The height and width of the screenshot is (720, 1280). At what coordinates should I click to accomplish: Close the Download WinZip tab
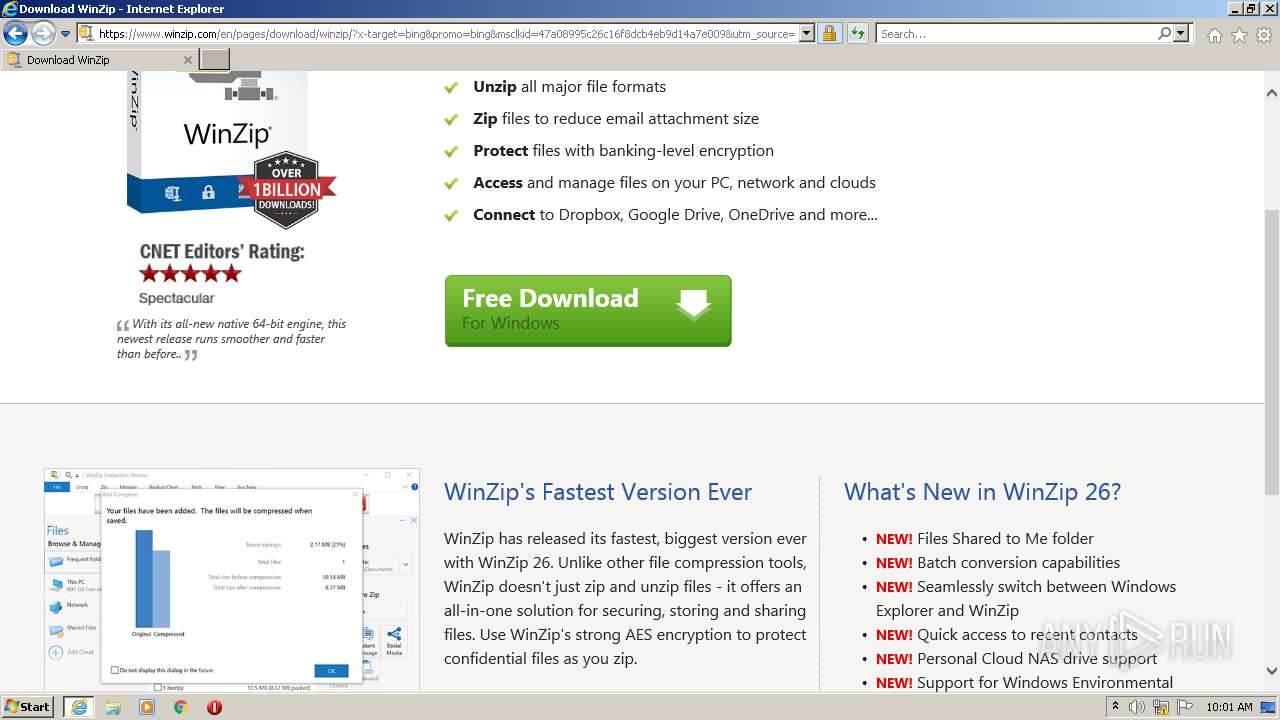tap(187, 60)
